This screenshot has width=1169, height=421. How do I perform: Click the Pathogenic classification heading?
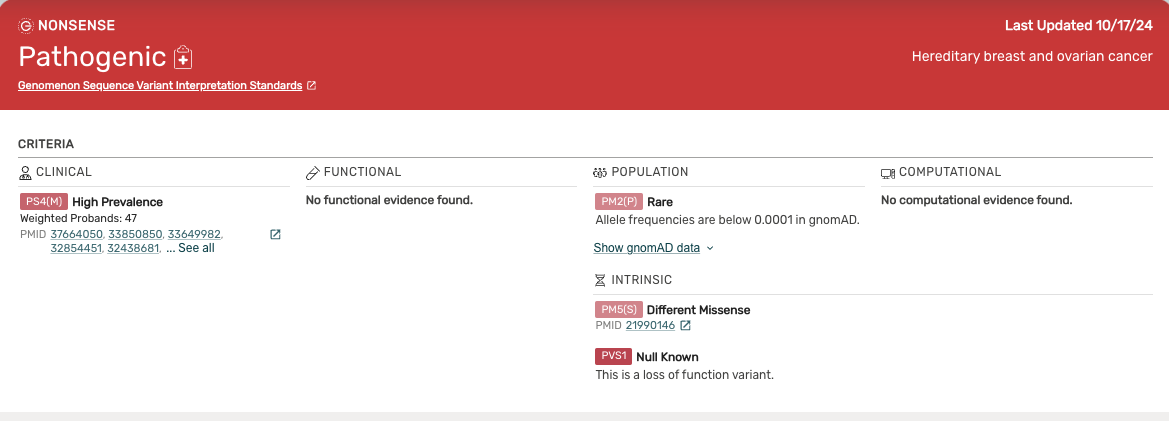point(92,57)
